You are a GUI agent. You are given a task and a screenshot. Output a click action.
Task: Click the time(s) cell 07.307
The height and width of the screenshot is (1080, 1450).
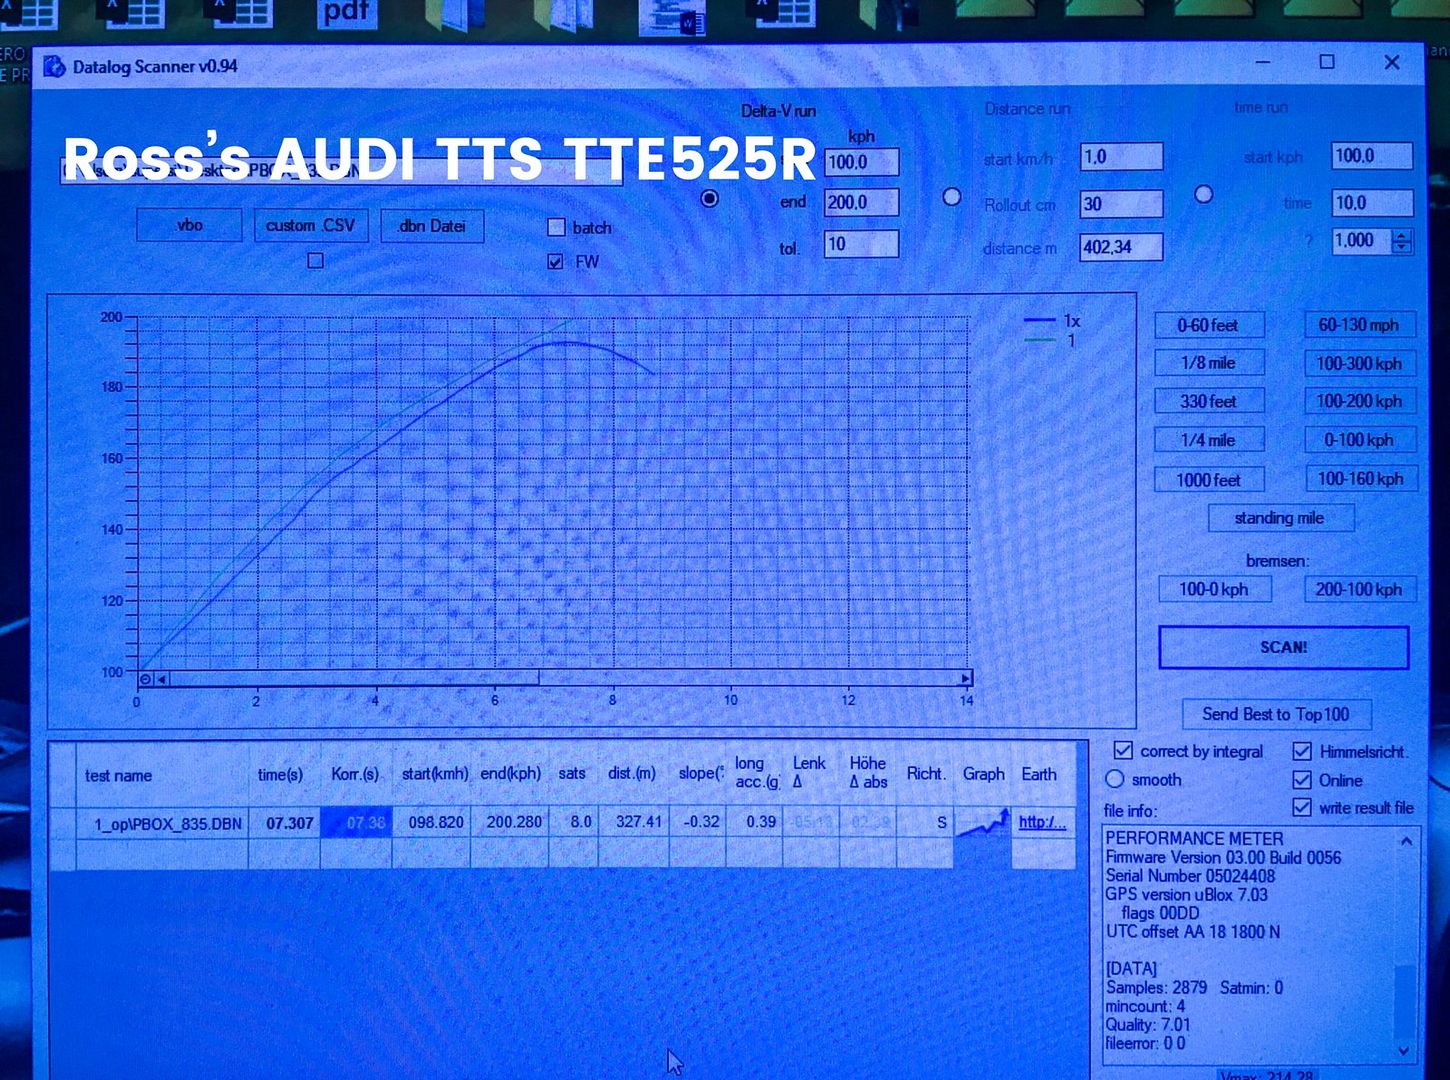pos(285,823)
